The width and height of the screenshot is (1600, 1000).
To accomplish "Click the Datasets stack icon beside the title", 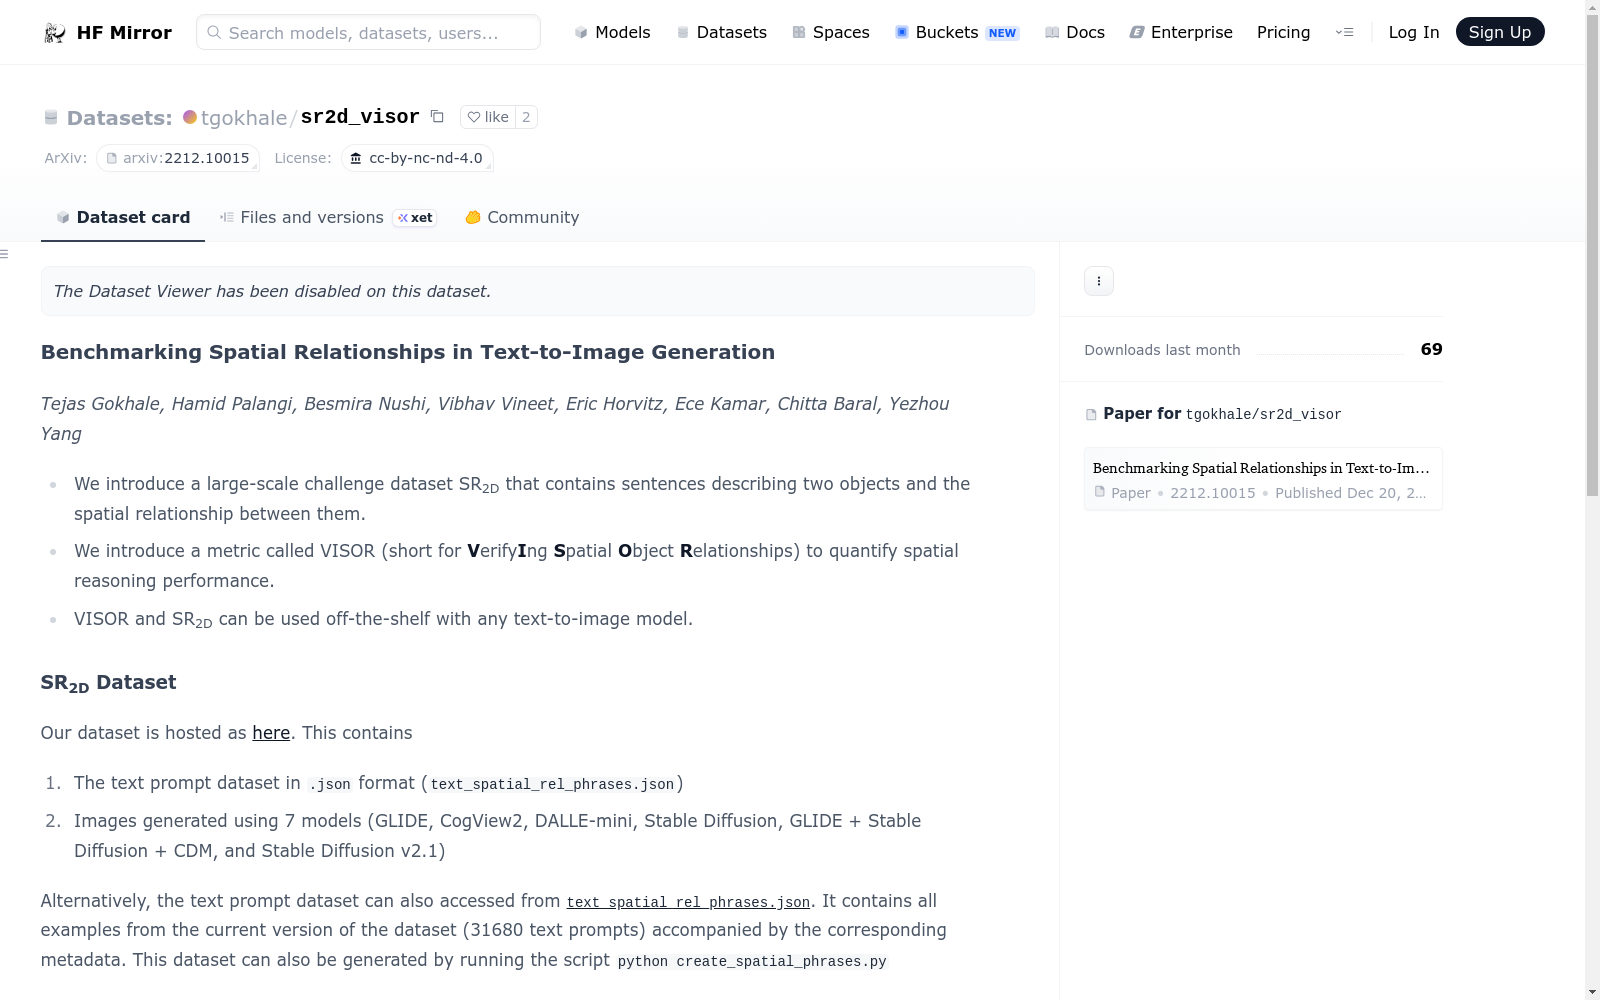I will (51, 118).
